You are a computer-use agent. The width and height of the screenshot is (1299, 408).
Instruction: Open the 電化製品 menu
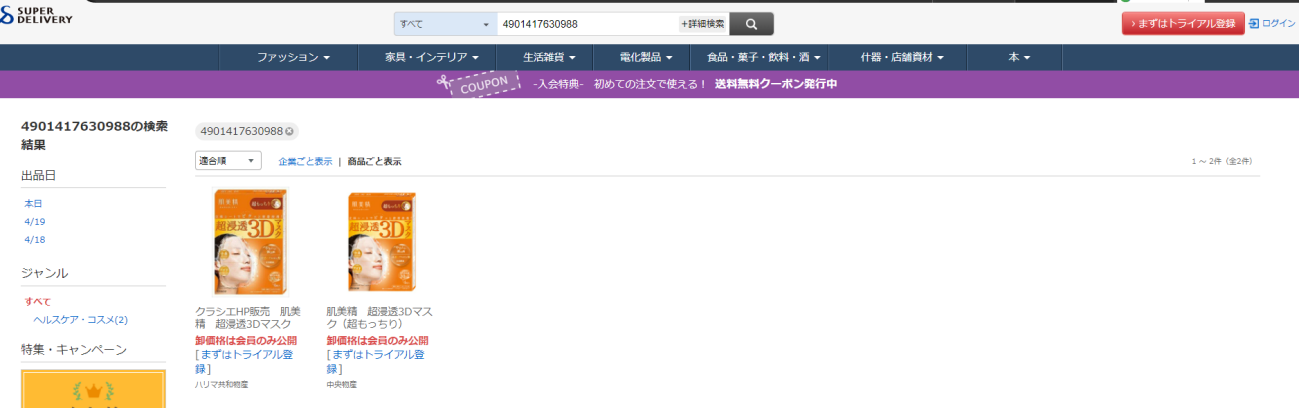pos(646,58)
